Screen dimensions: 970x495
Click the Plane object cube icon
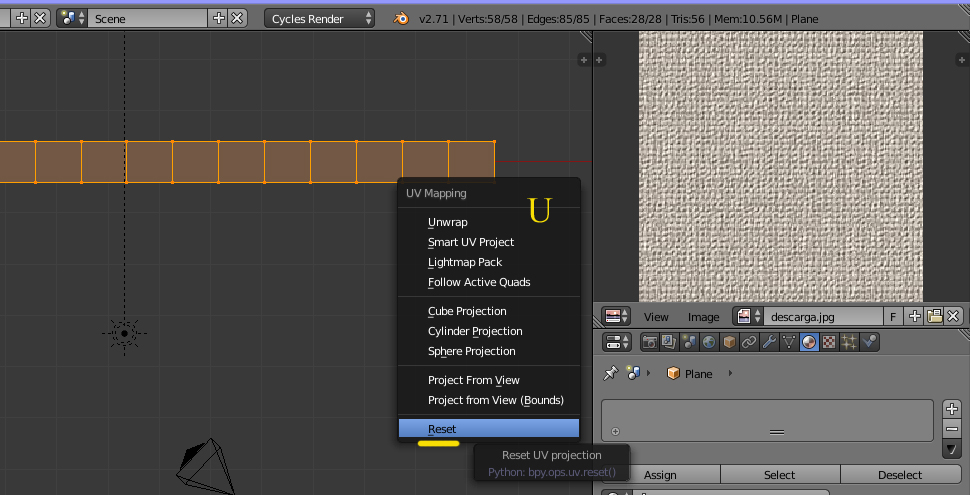click(x=673, y=374)
